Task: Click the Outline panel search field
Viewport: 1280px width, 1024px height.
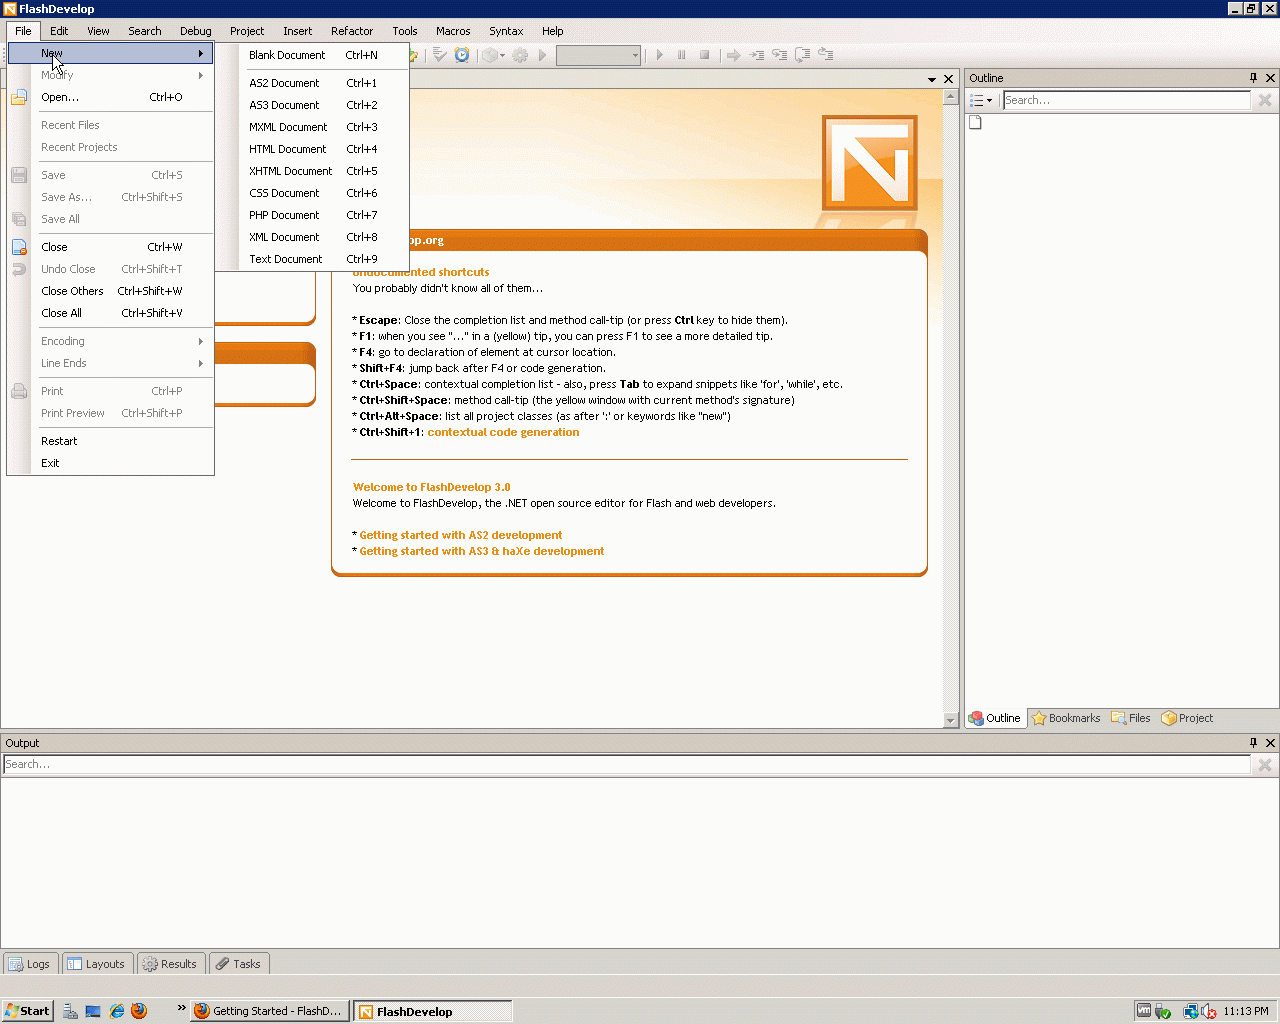Action: (x=1127, y=100)
